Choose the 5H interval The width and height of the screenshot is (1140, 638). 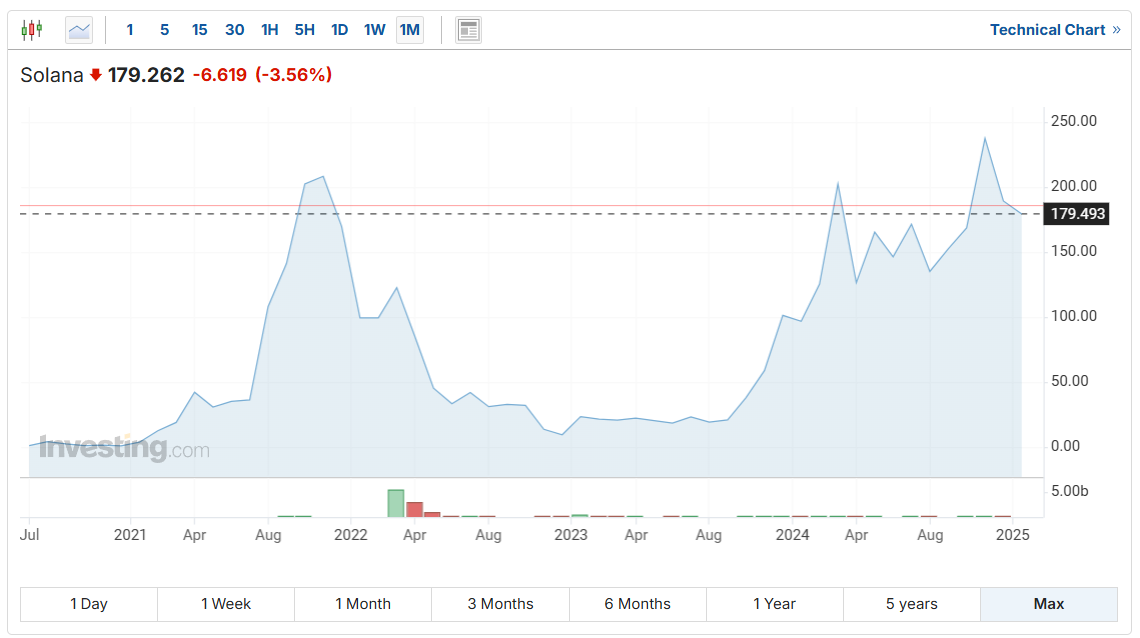click(x=305, y=30)
